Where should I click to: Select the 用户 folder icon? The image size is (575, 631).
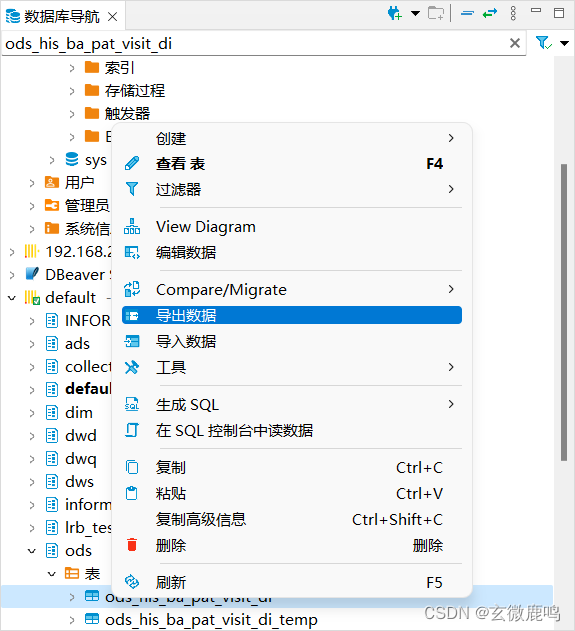(52, 183)
